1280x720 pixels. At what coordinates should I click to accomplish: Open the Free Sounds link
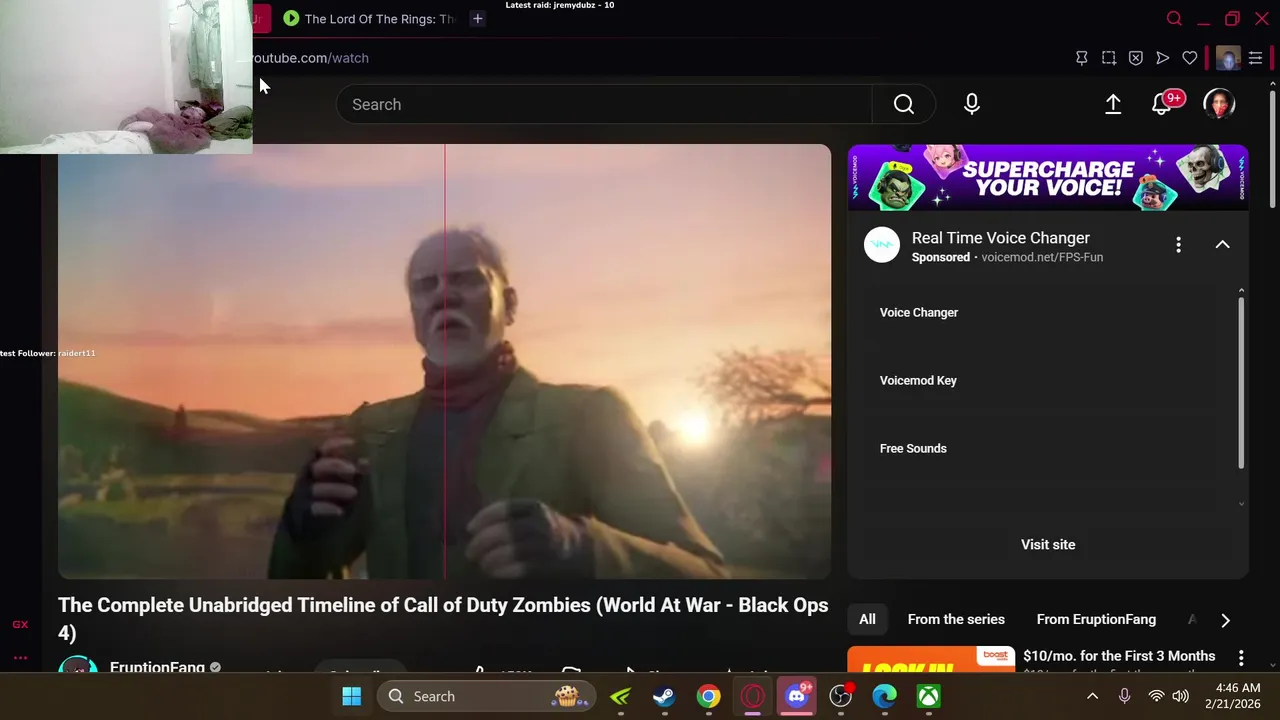coord(913,449)
